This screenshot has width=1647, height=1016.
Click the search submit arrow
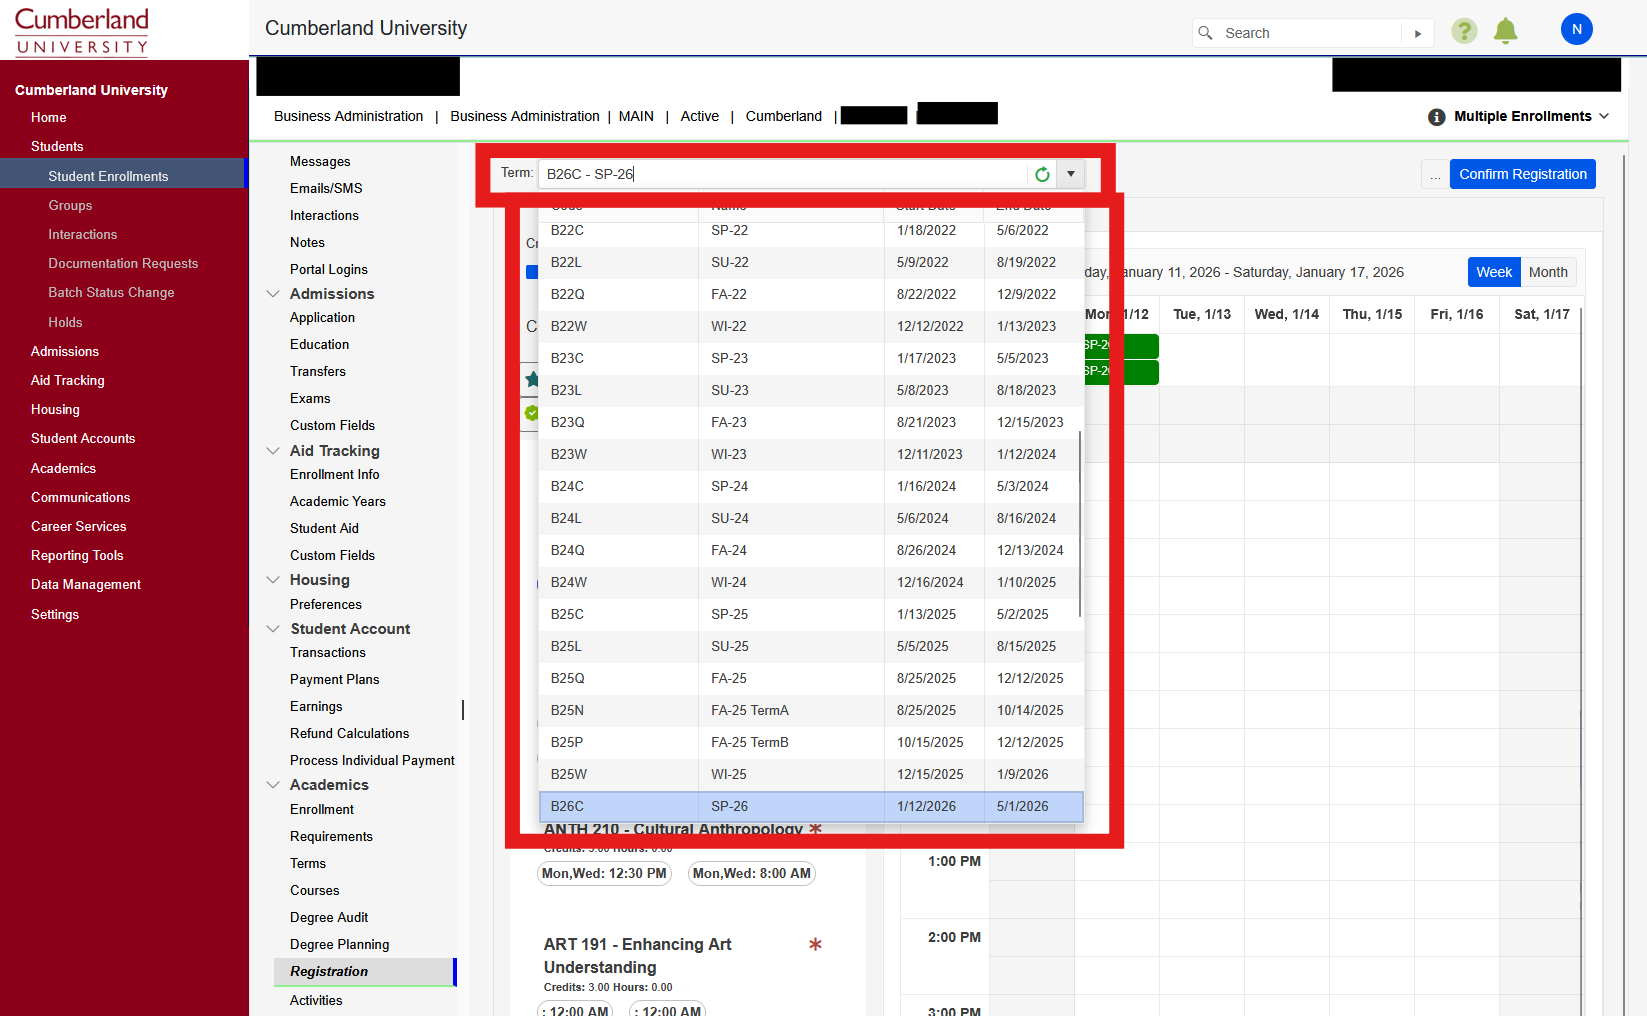tap(1418, 33)
